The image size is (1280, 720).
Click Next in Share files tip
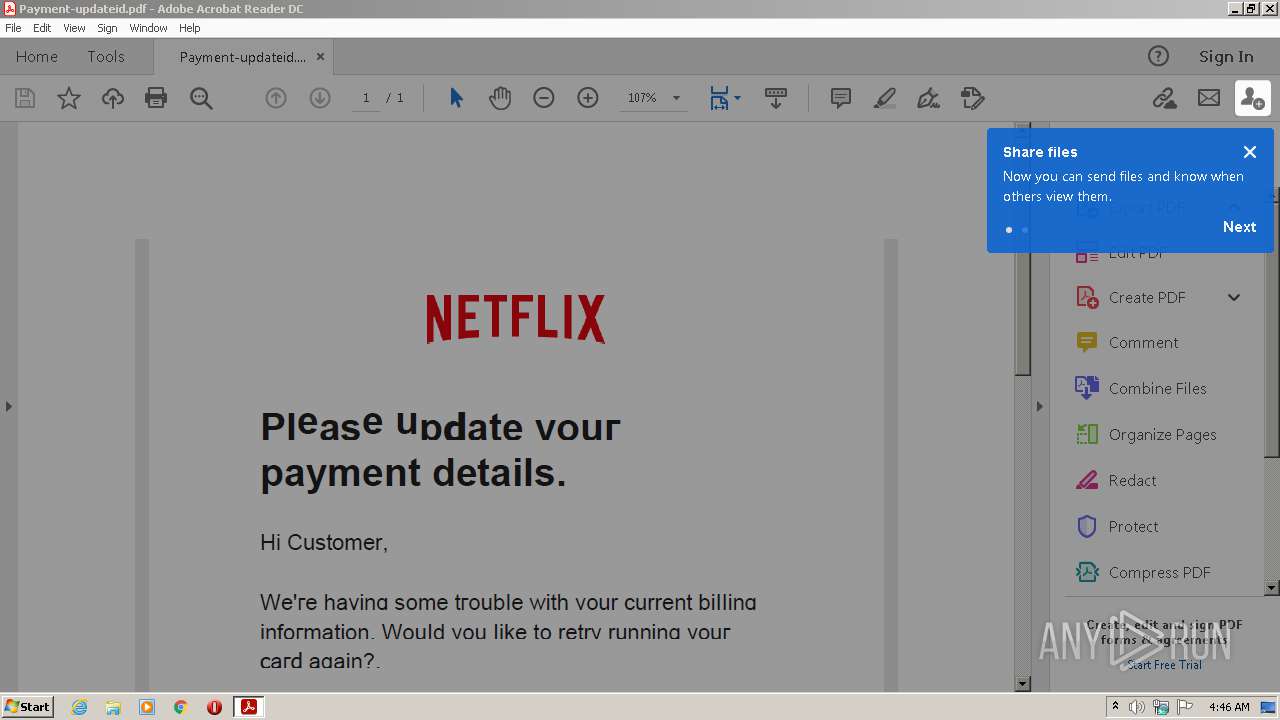[1239, 227]
